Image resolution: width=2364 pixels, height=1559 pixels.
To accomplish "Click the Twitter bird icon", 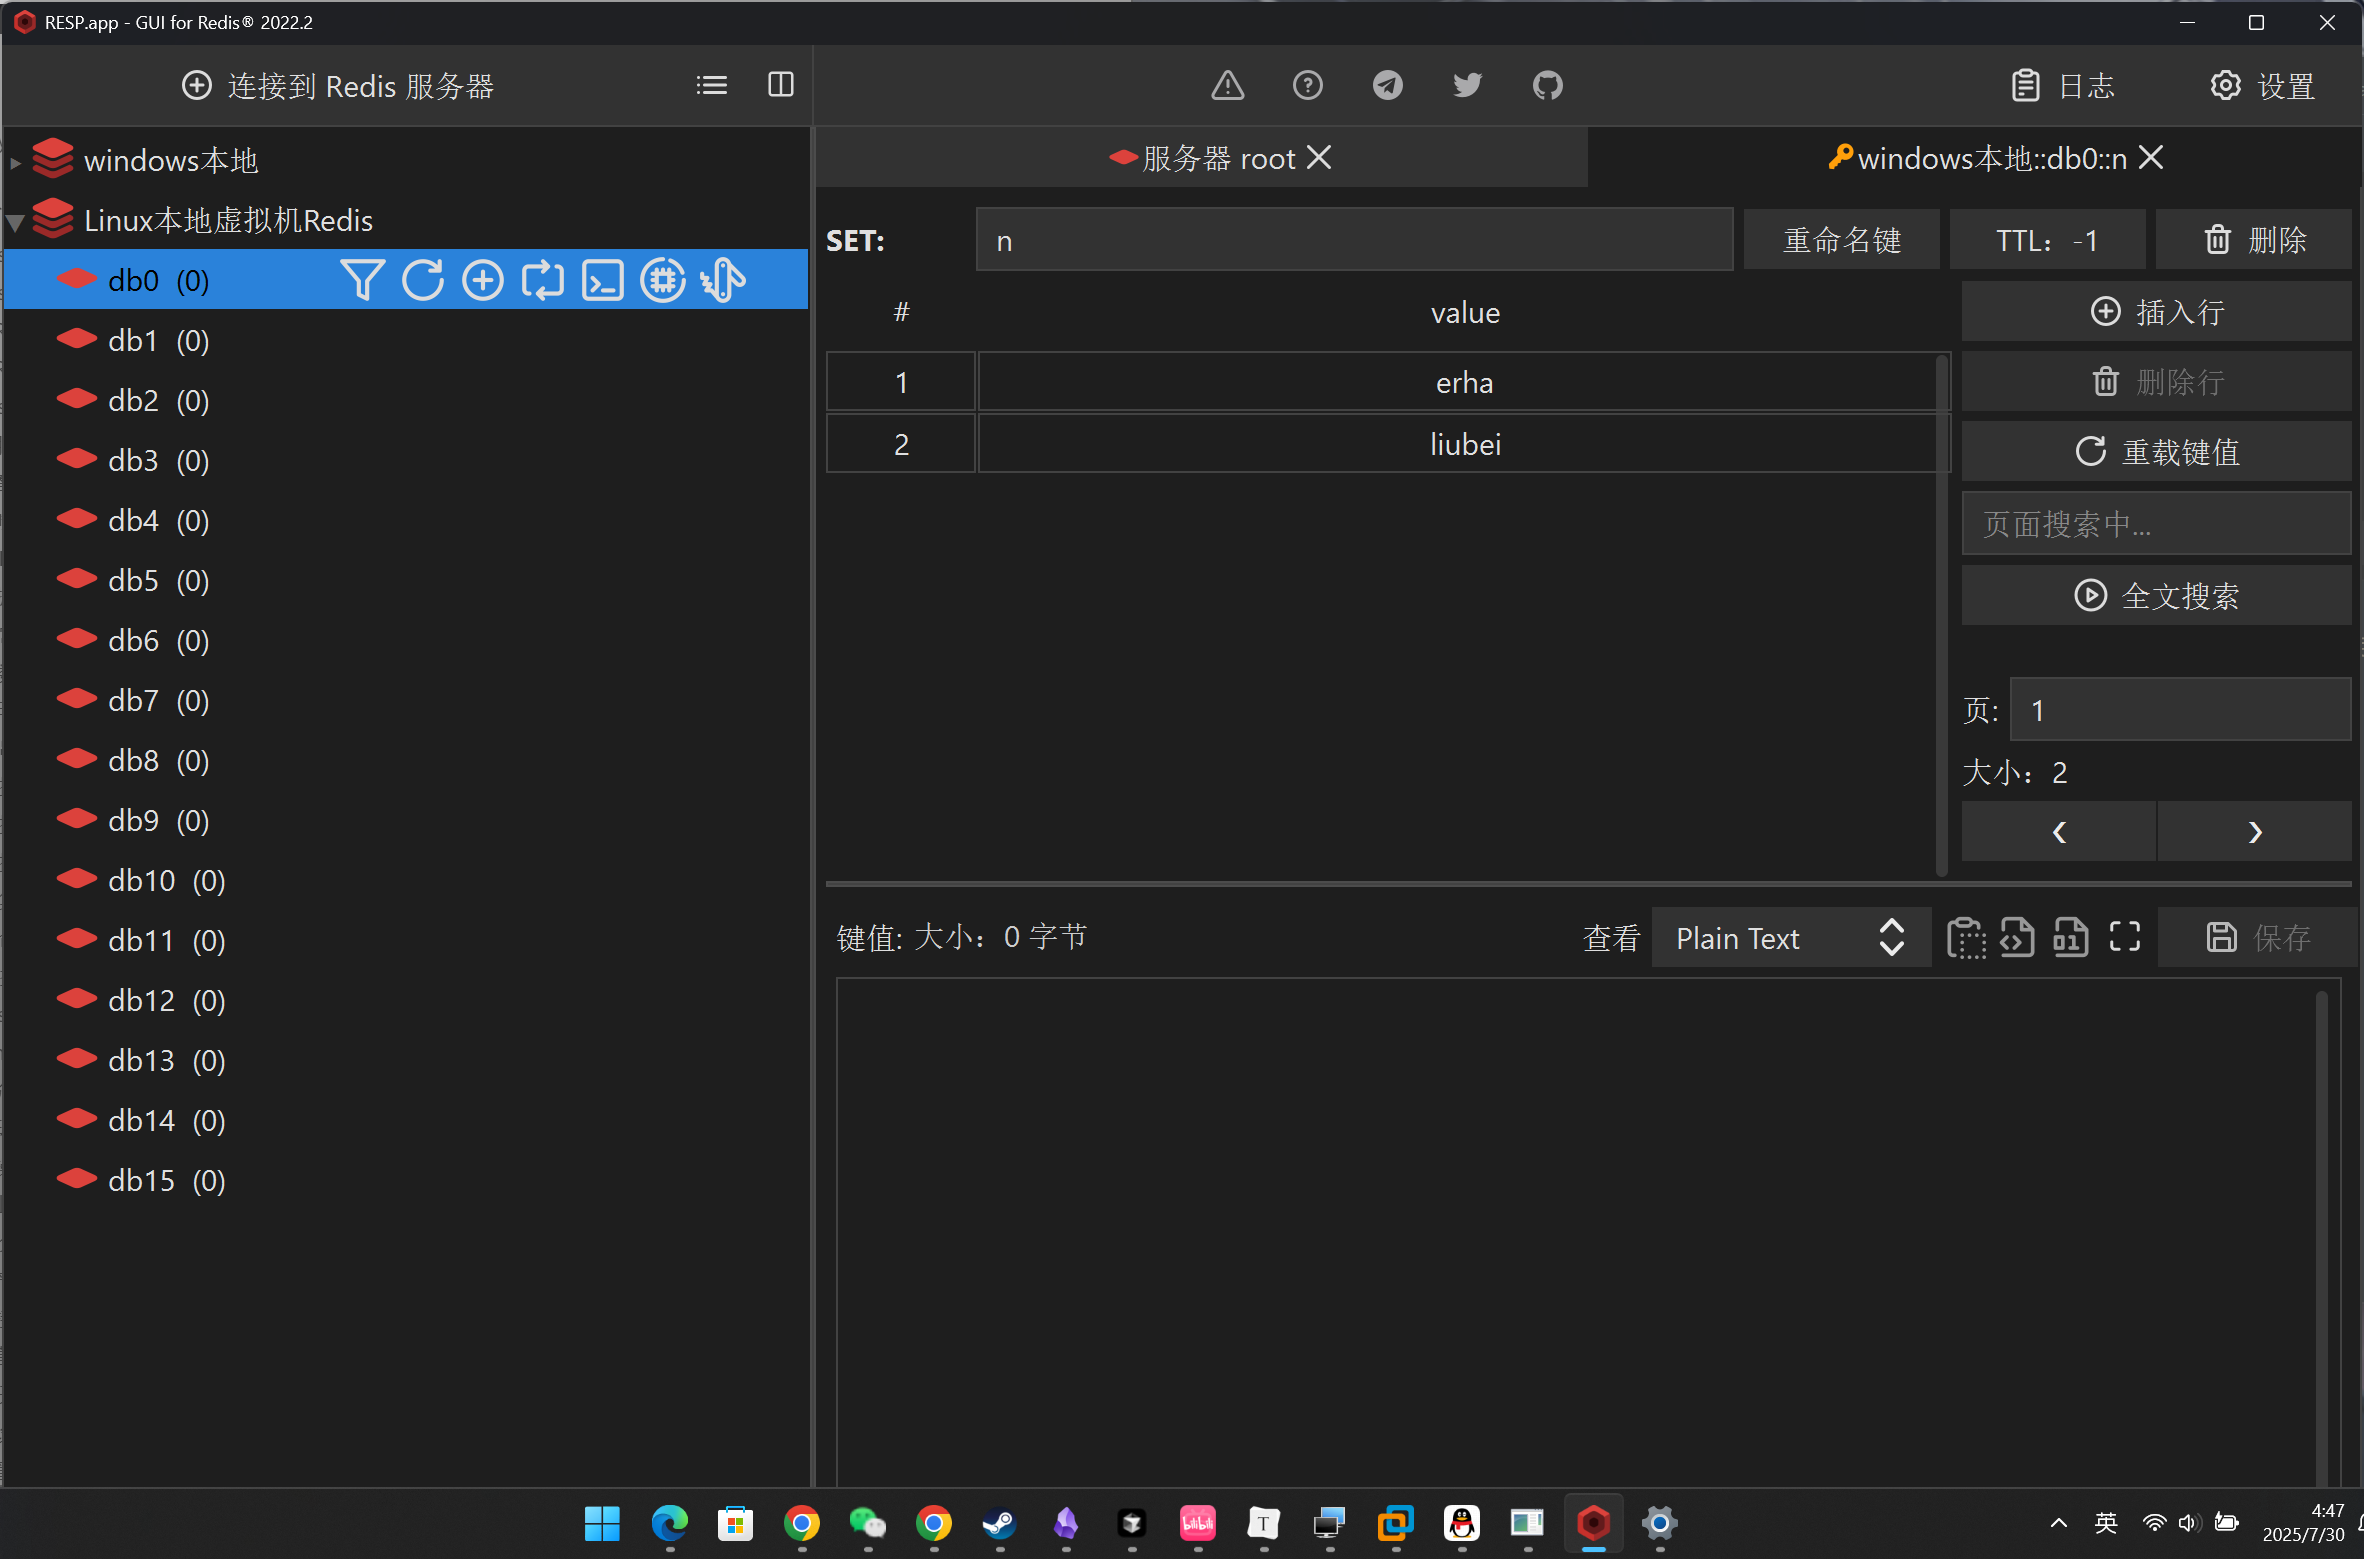I will click(1467, 86).
